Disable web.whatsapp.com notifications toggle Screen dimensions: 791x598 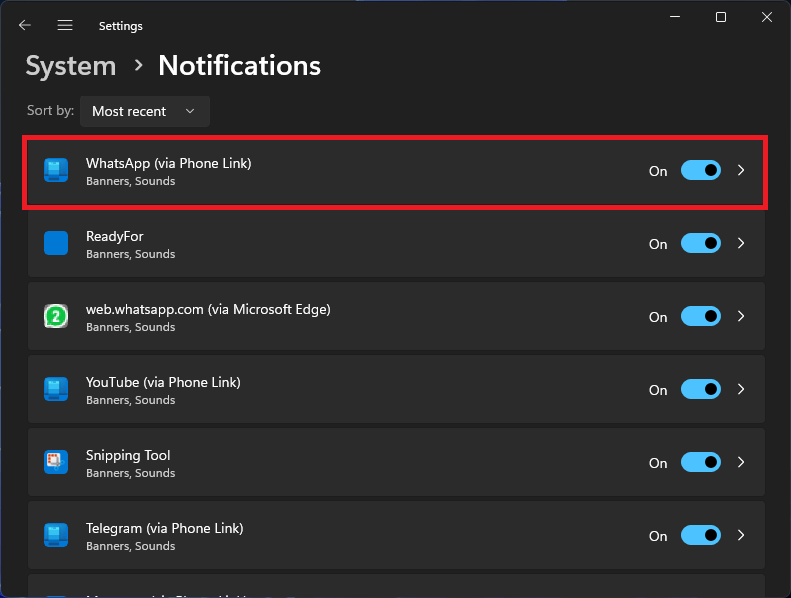pos(701,316)
